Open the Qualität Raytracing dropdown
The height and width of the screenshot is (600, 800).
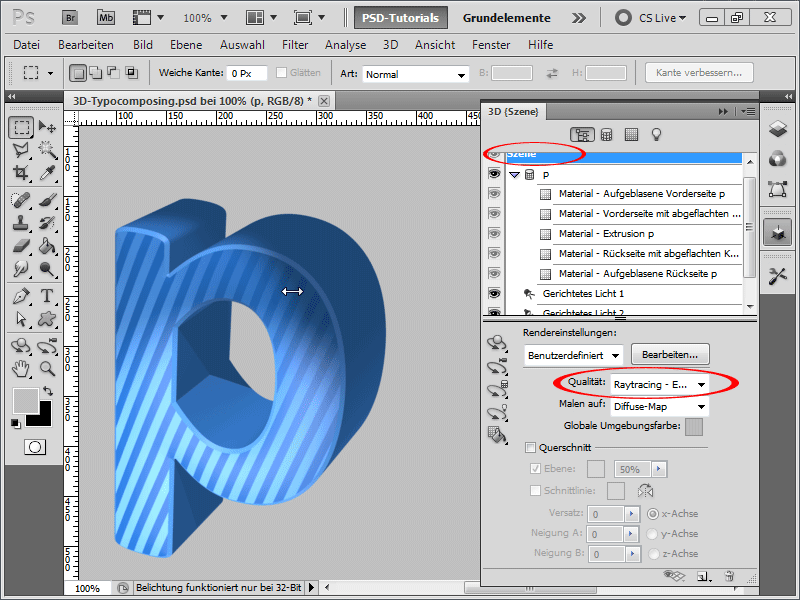click(660, 385)
